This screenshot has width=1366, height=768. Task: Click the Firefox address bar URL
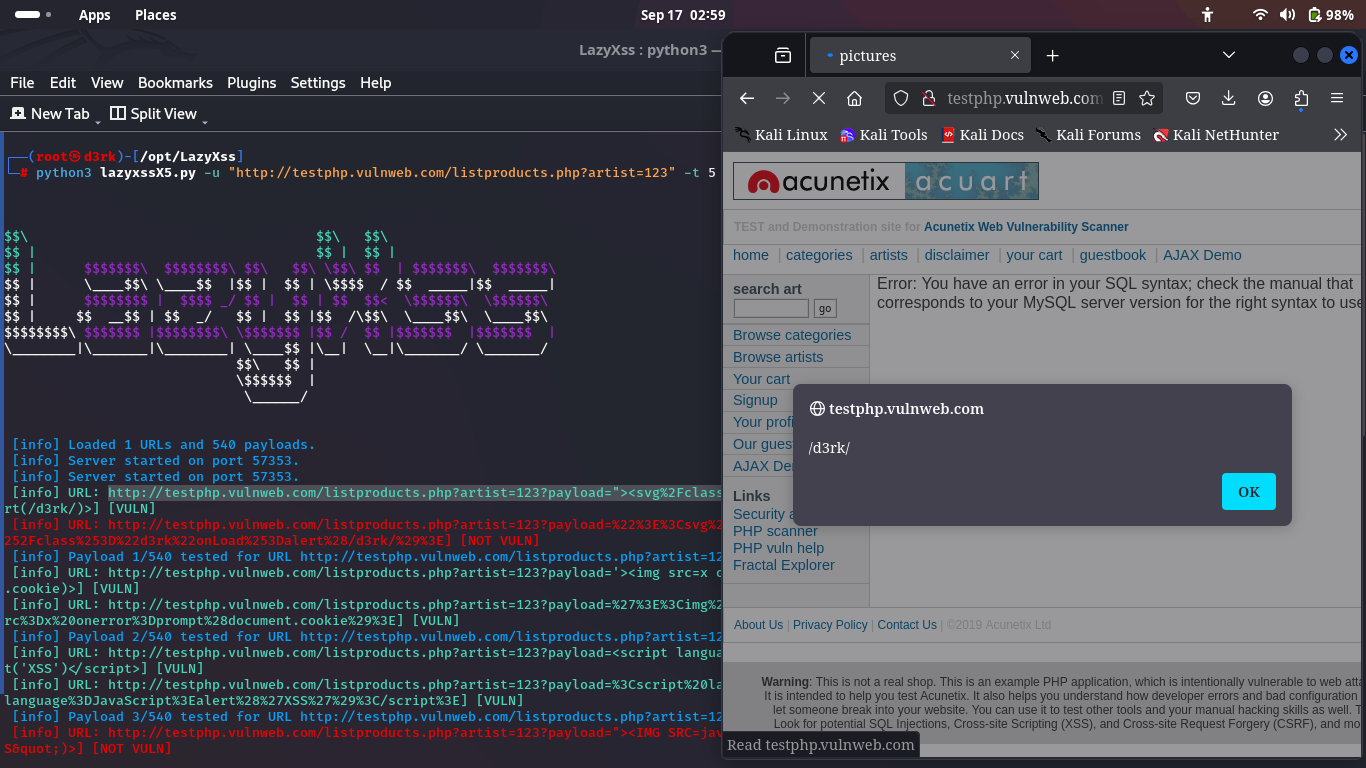point(1025,98)
